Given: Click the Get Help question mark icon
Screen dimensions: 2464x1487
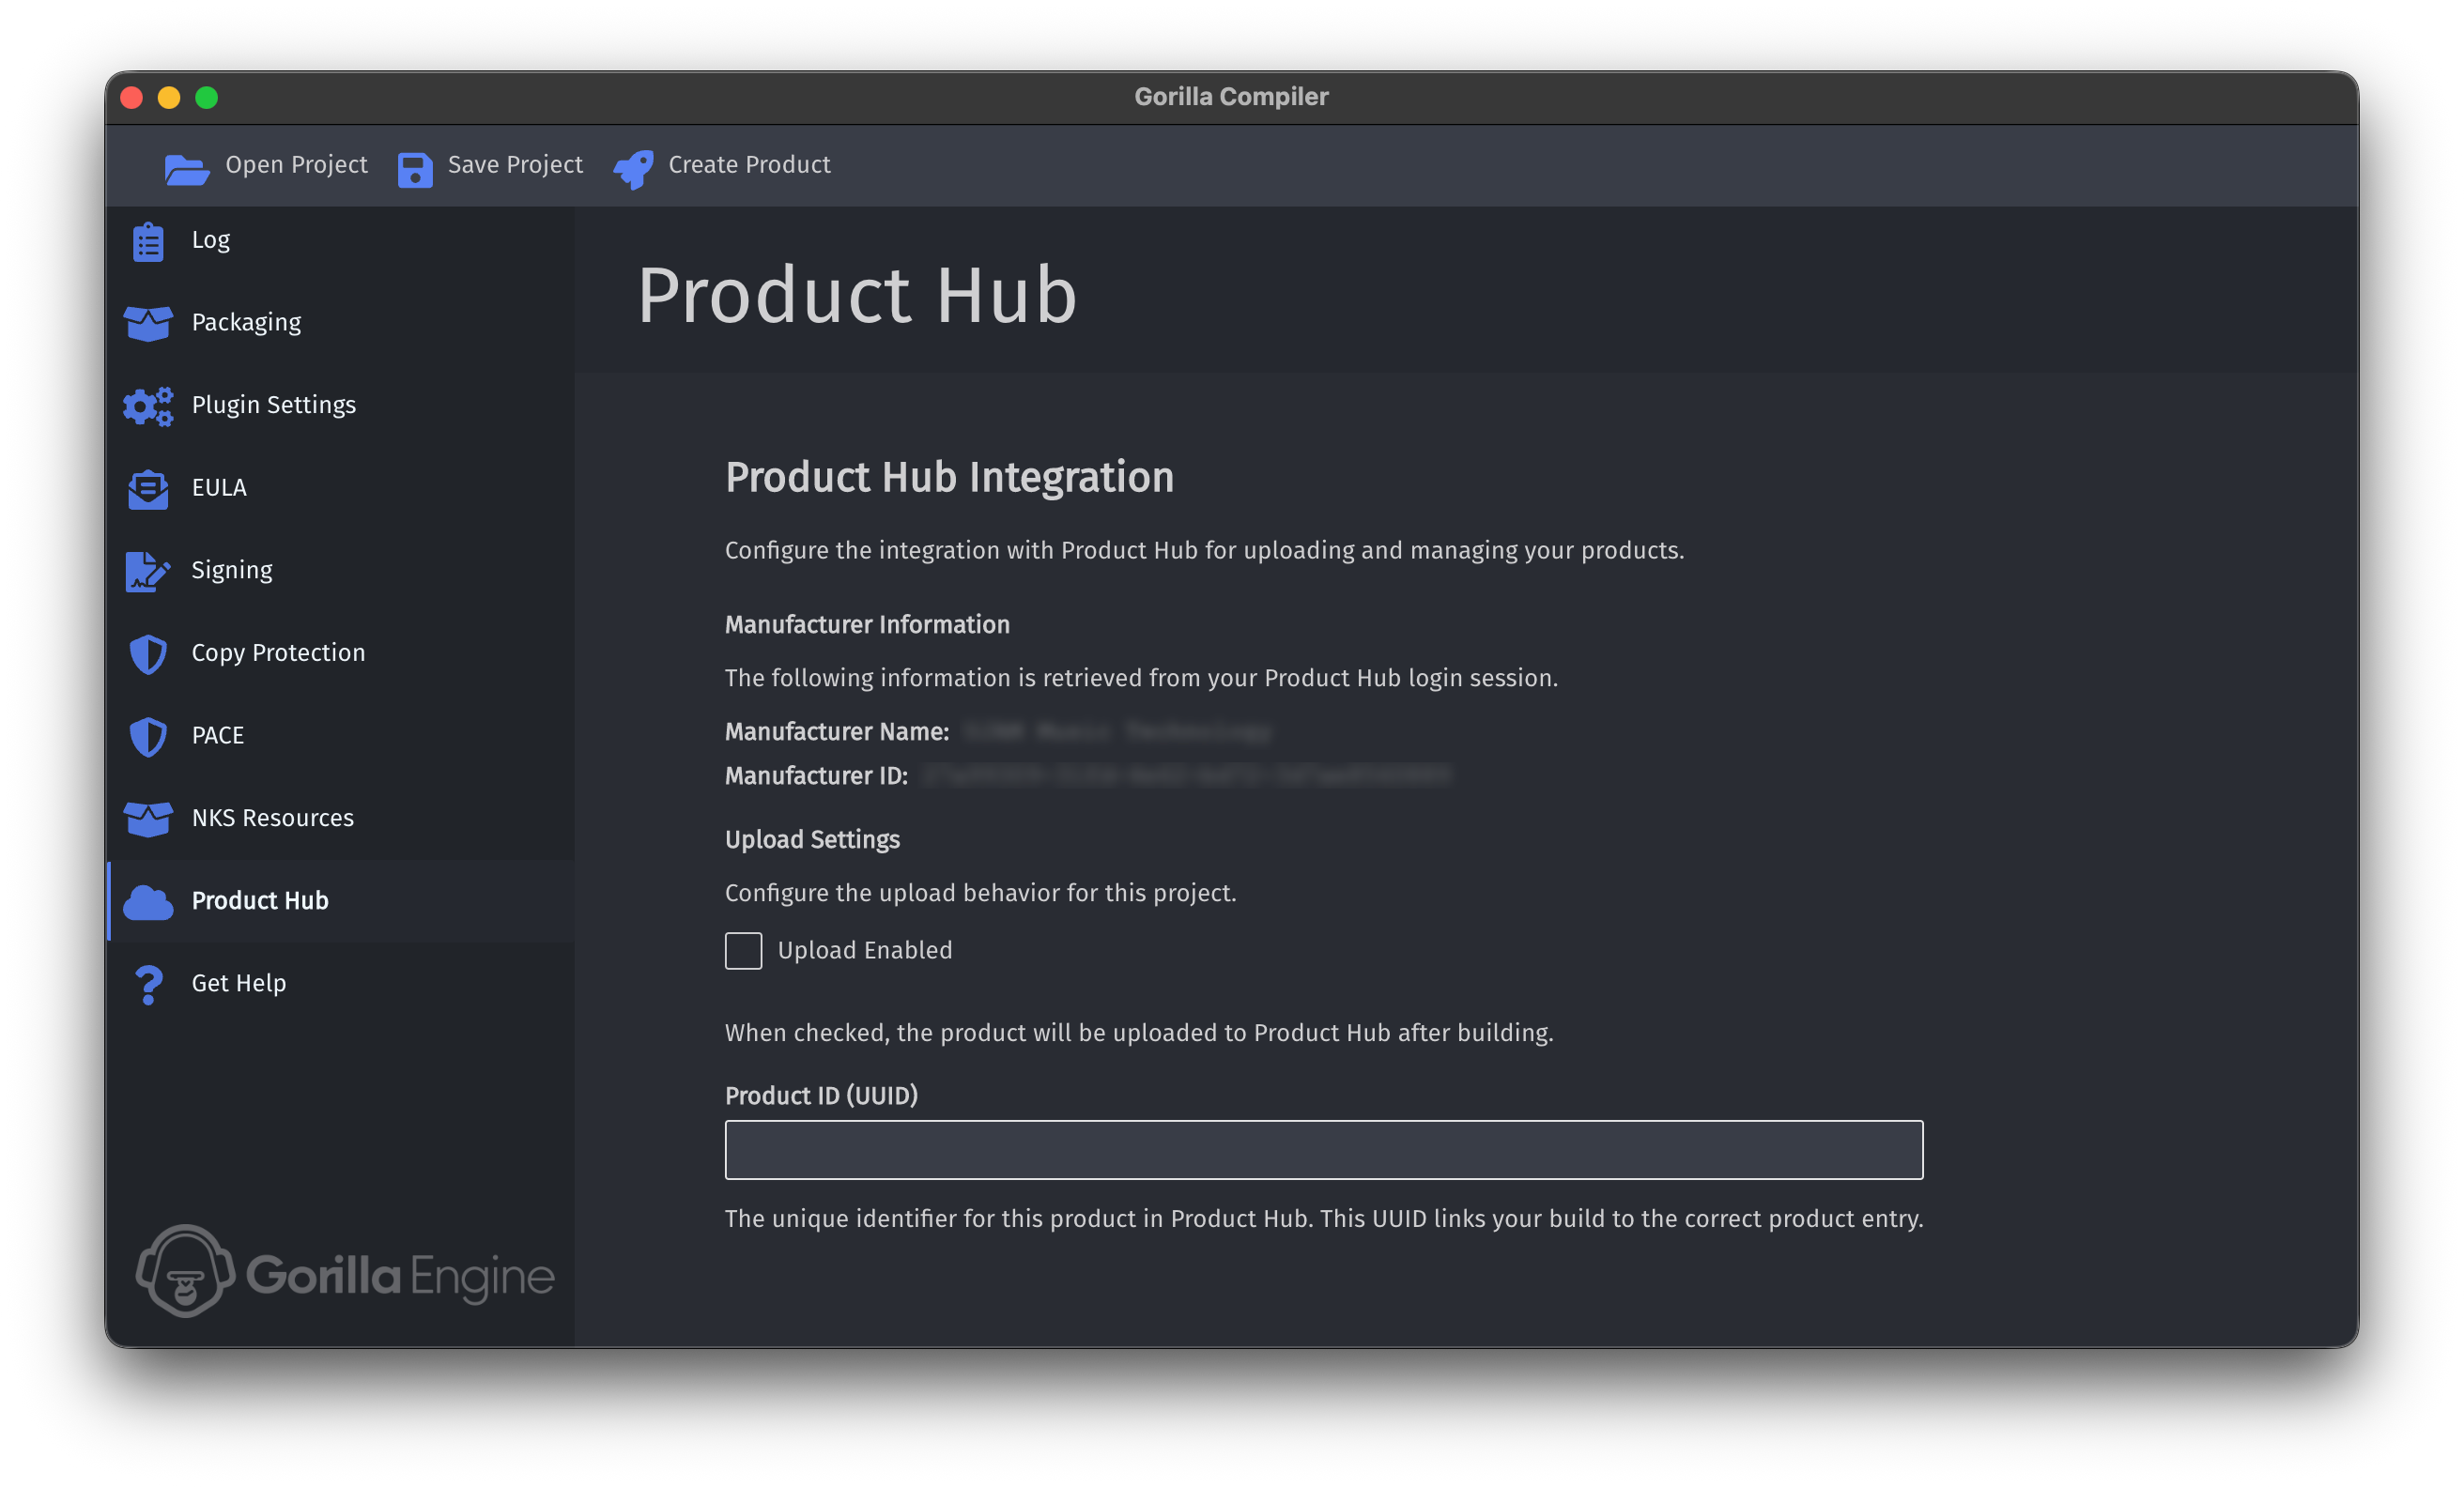Looking at the screenshot, I should (x=148, y=984).
